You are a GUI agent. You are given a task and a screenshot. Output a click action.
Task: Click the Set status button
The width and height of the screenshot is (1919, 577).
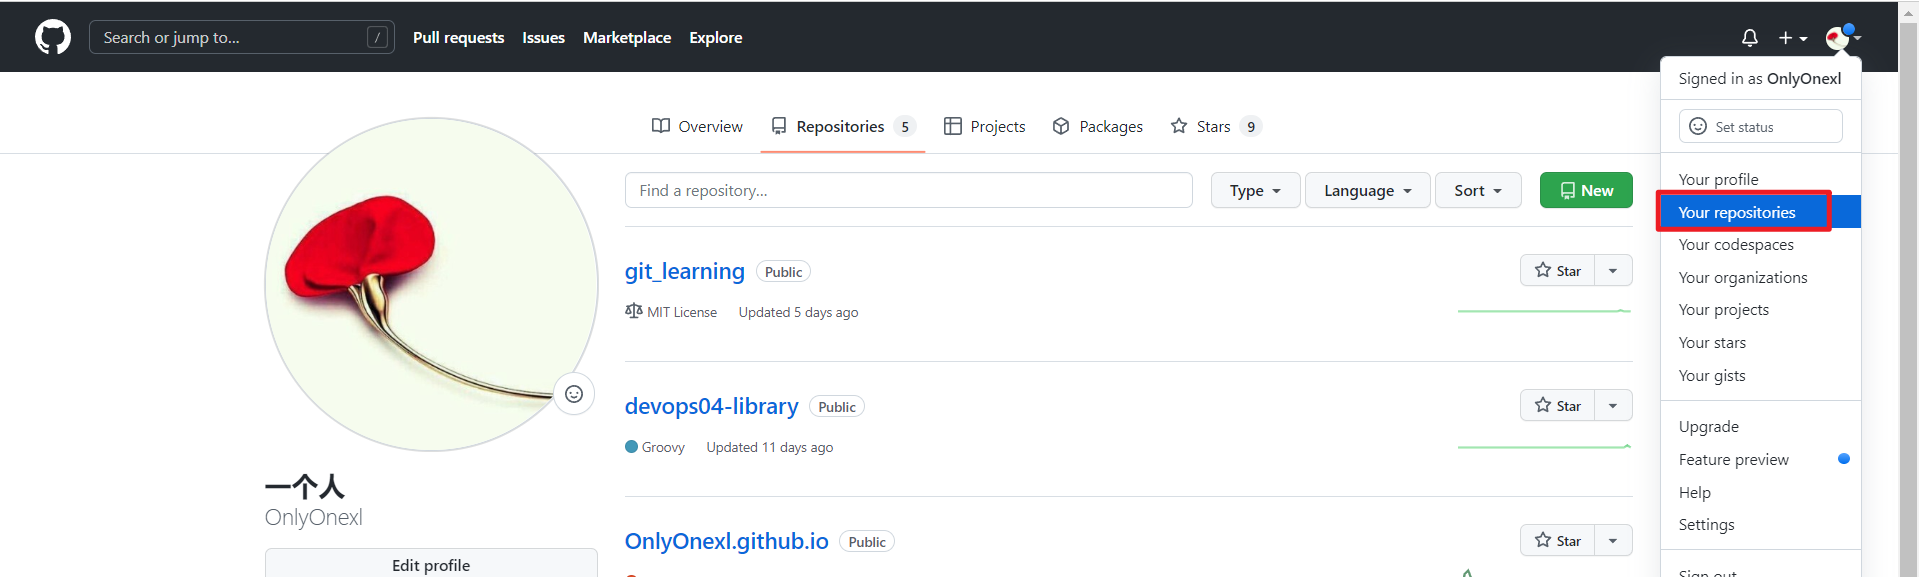1759,127
